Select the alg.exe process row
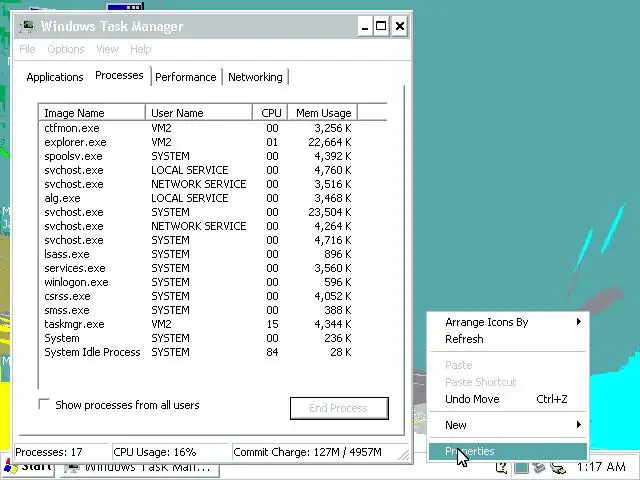Screen dimensions: 640x480 coord(198,198)
